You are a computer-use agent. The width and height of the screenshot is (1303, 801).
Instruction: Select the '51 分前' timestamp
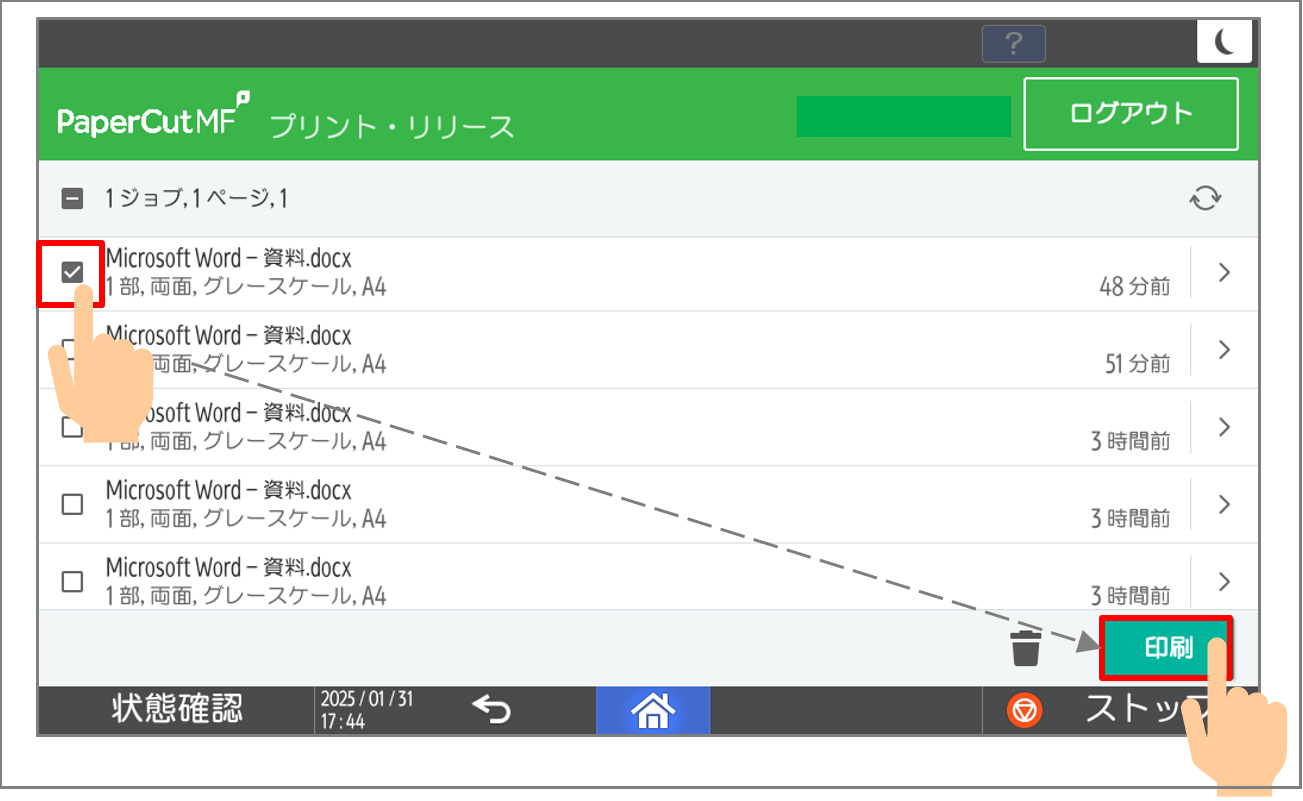pyautogui.click(x=1137, y=364)
